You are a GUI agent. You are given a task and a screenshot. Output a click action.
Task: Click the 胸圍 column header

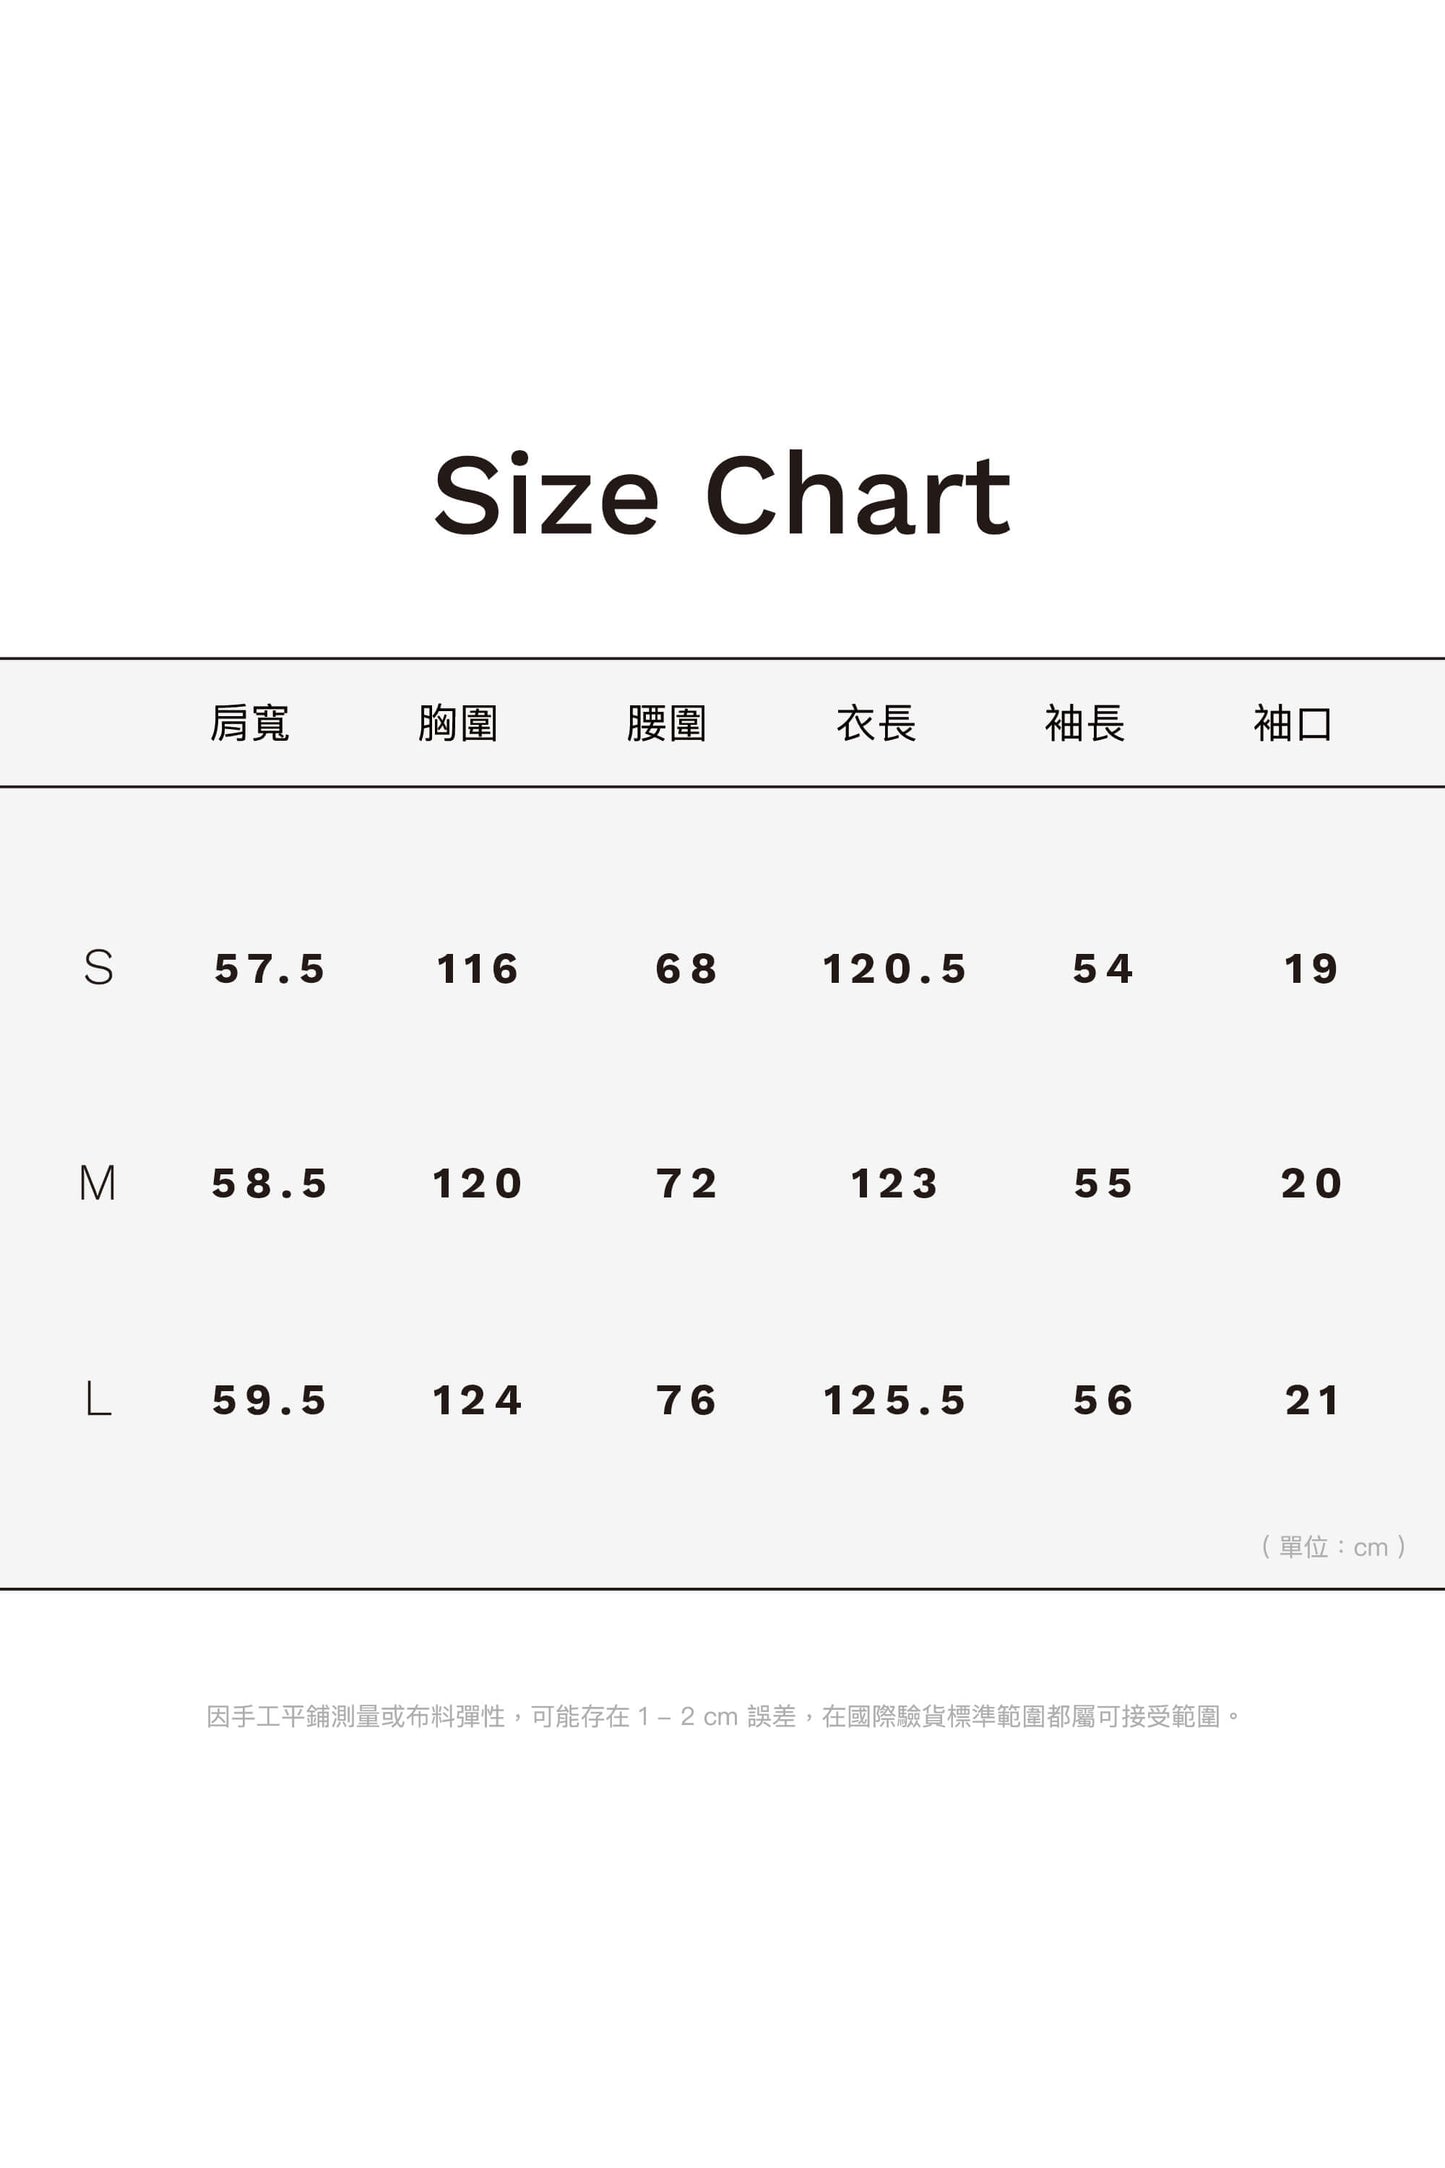pyautogui.click(x=458, y=723)
